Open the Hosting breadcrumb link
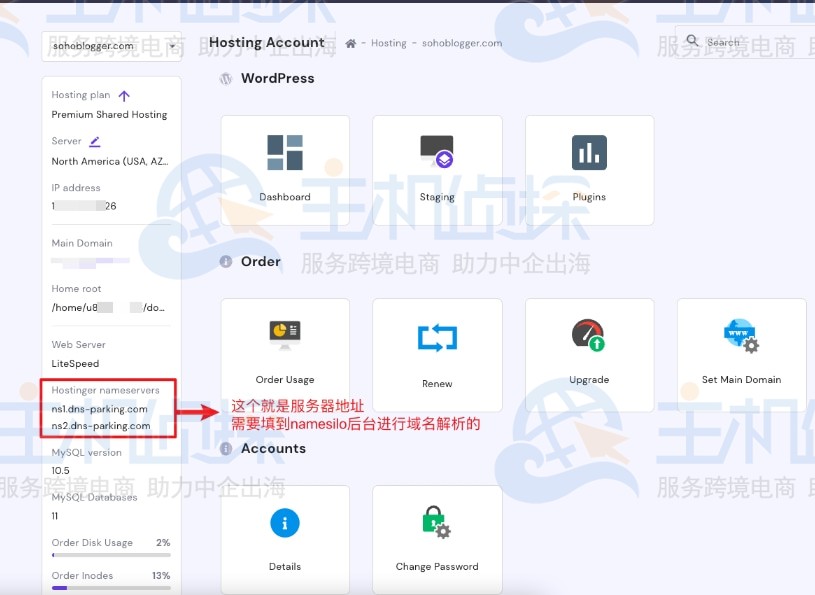The width and height of the screenshot is (815, 595). click(389, 43)
